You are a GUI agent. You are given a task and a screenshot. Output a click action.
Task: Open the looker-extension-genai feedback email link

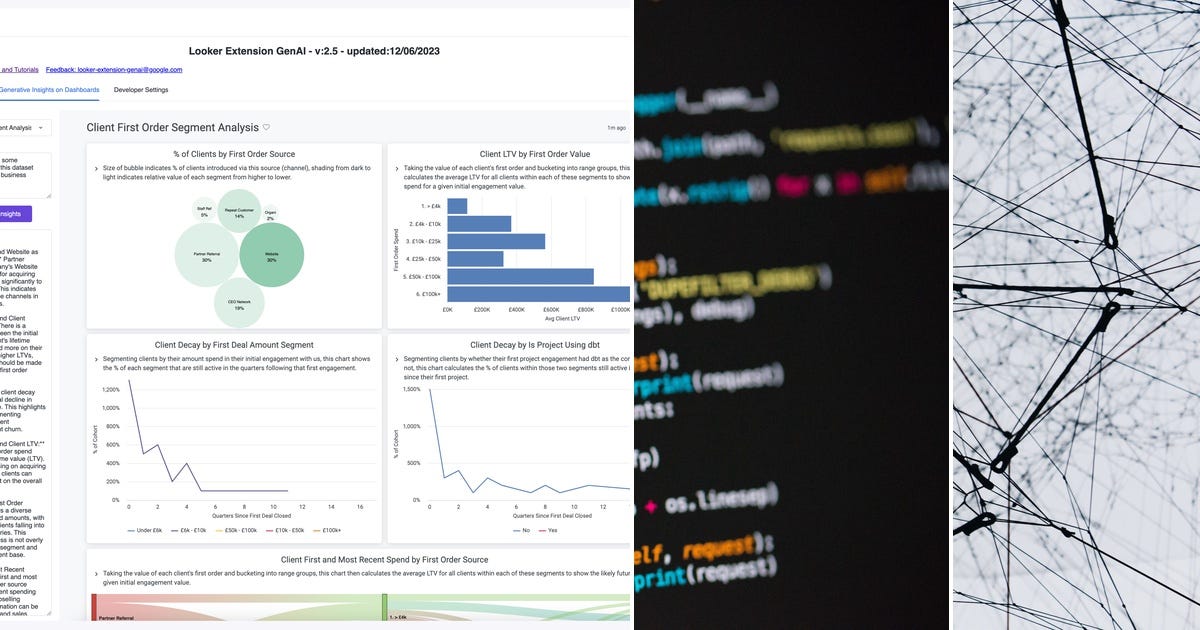[114, 70]
